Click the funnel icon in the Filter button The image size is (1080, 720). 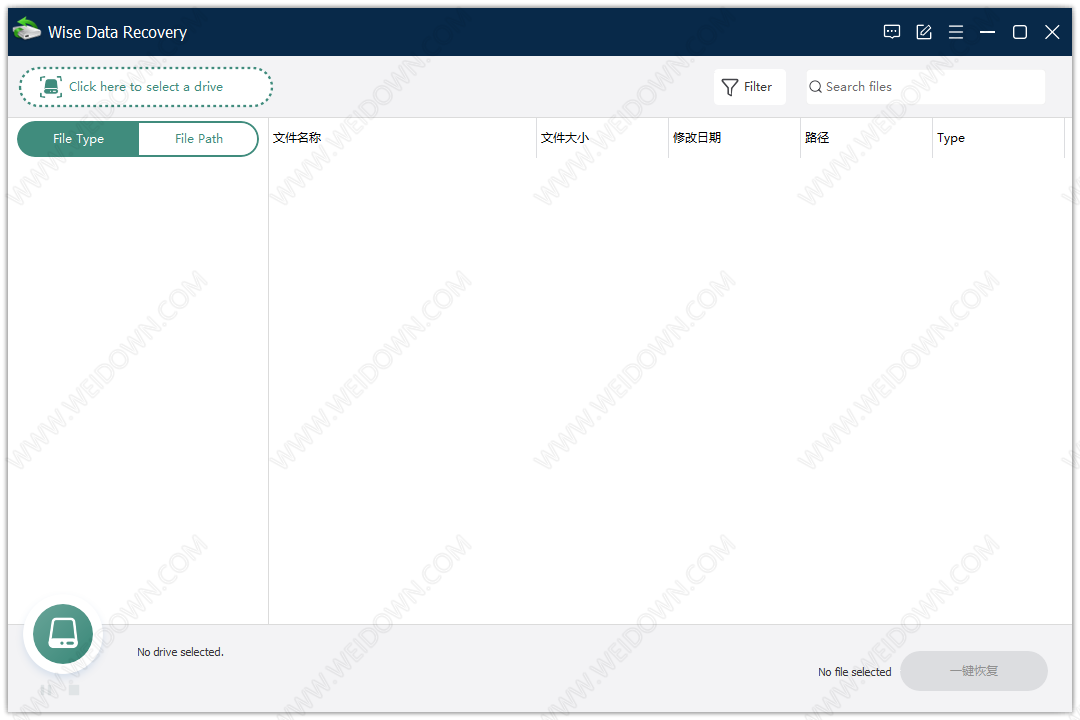pyautogui.click(x=730, y=87)
